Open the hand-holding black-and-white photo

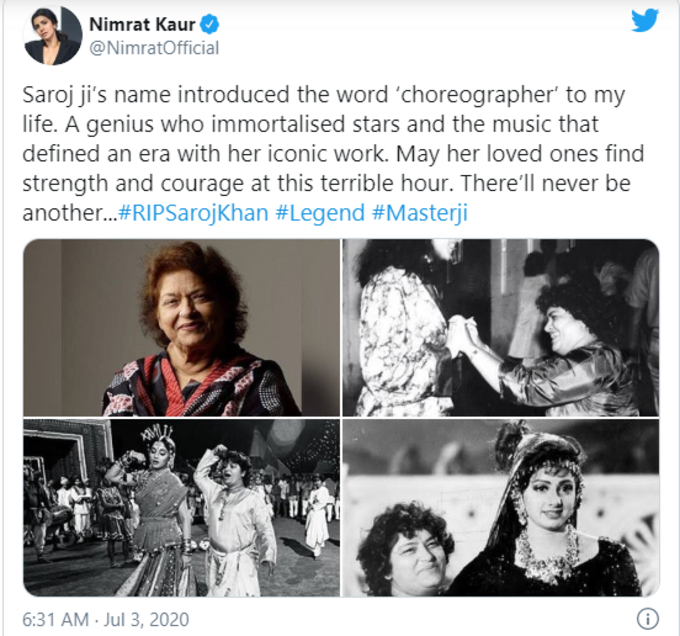click(x=501, y=327)
